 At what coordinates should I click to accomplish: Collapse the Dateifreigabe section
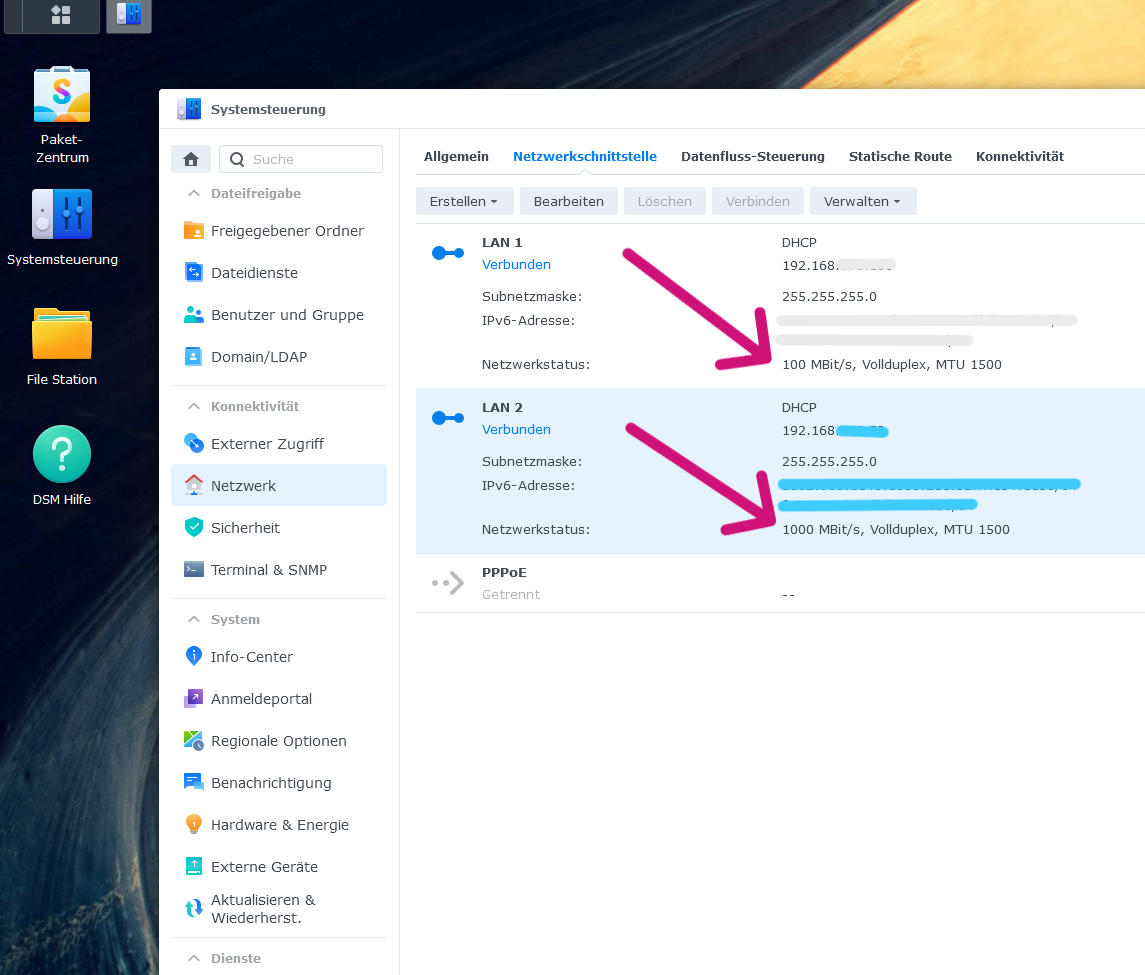click(x=194, y=194)
